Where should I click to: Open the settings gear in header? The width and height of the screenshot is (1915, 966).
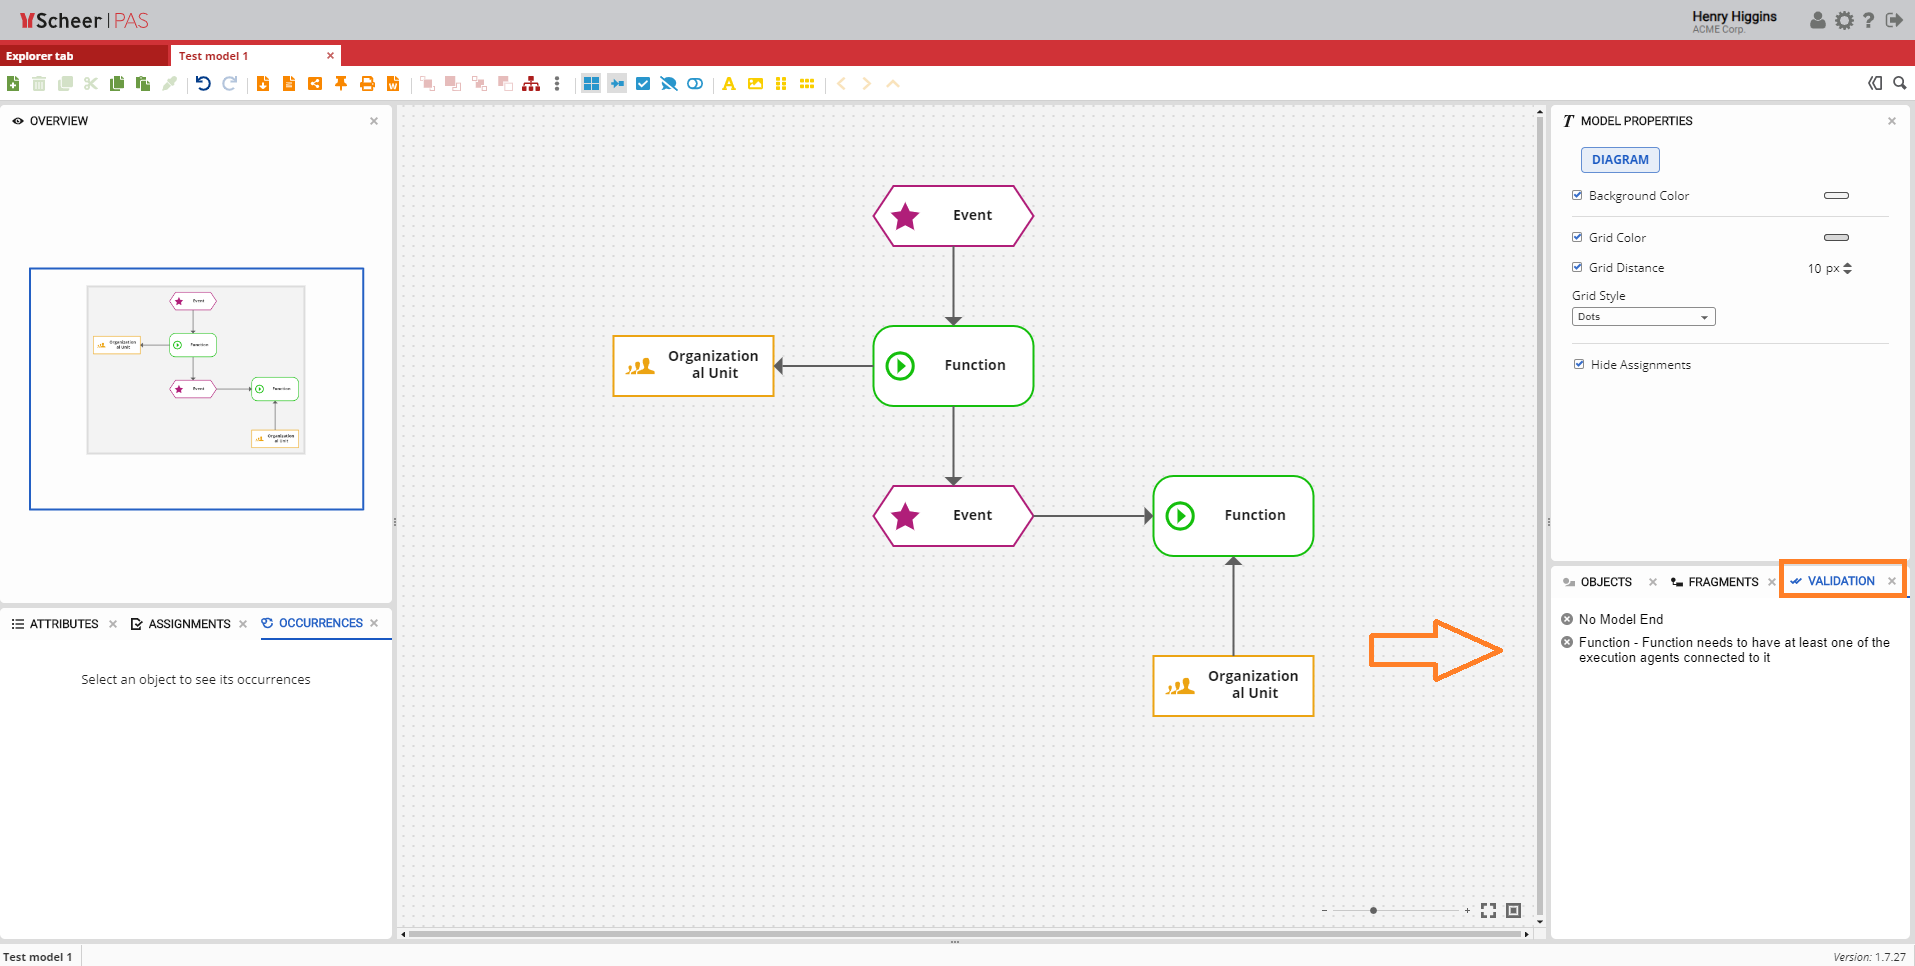pos(1844,20)
